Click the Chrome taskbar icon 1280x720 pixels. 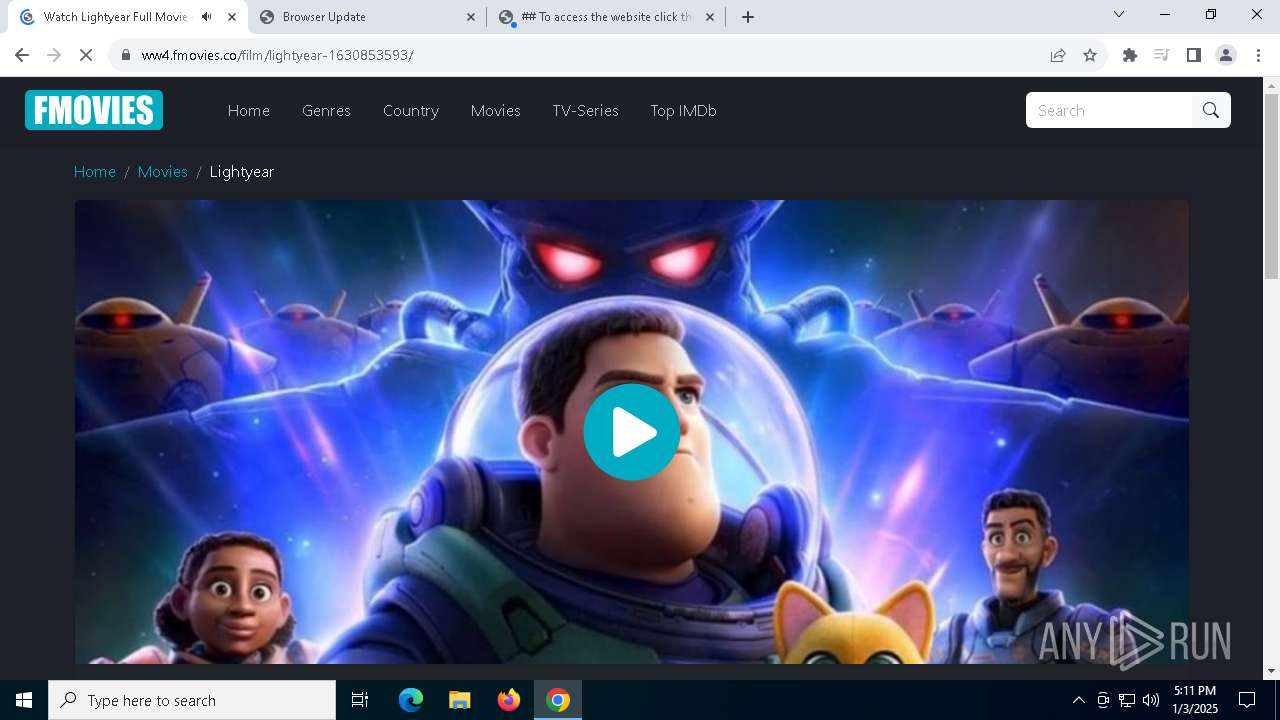click(x=558, y=700)
